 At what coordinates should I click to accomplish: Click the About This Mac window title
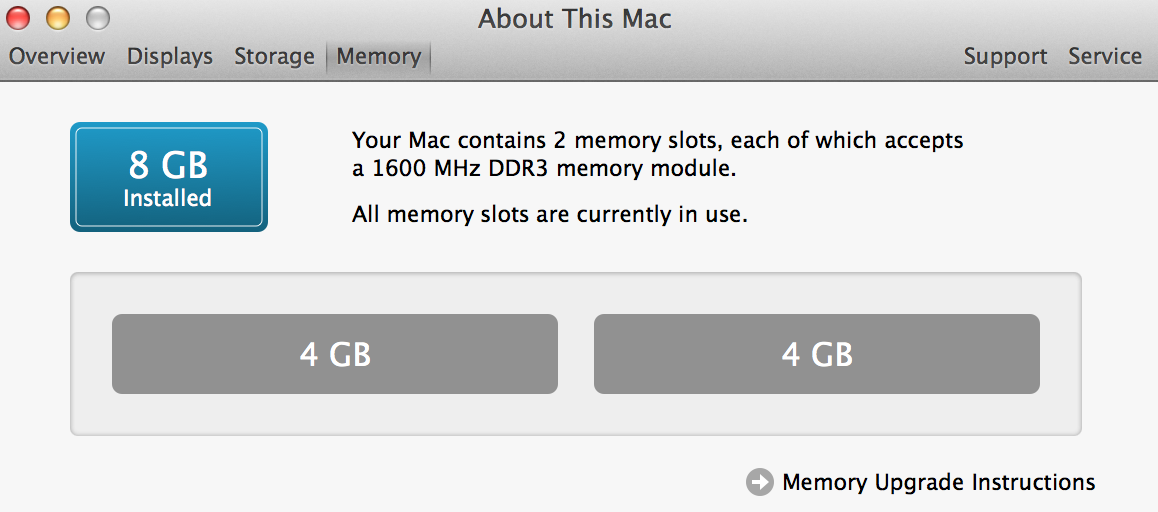(575, 19)
